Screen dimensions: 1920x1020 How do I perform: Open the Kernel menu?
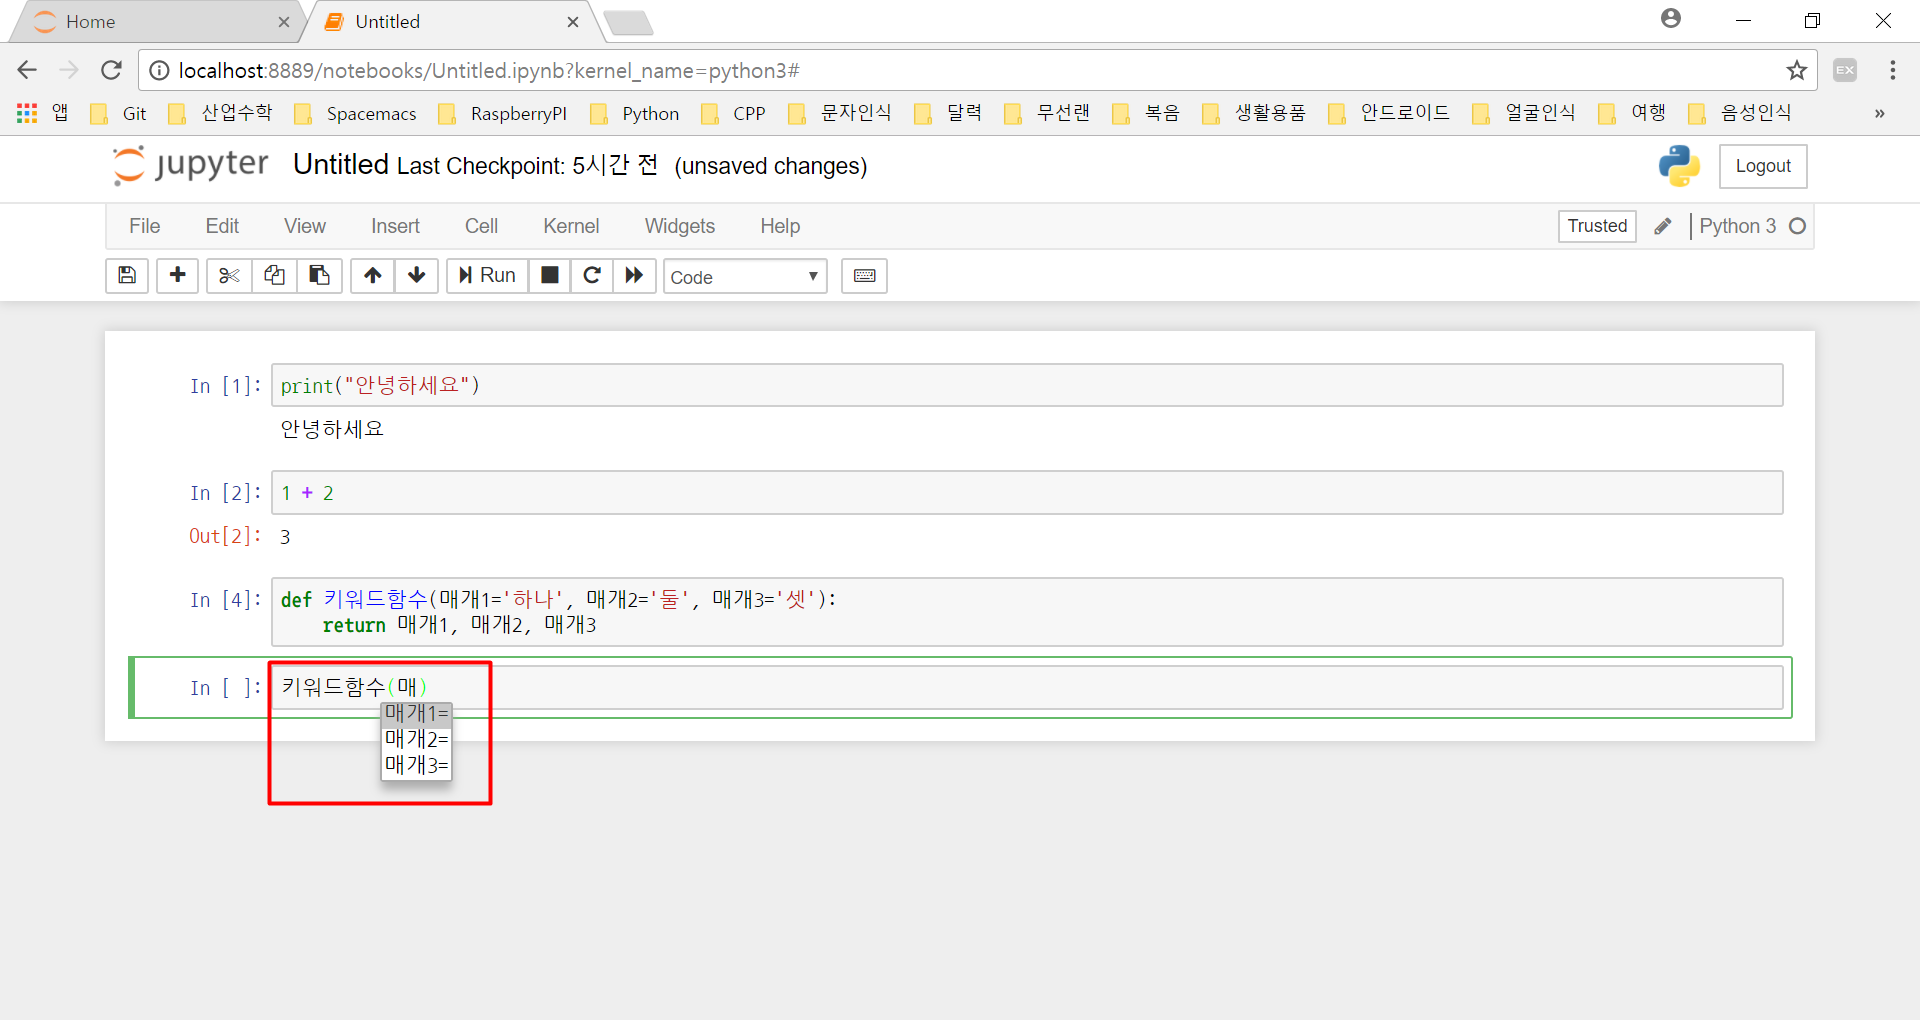[570, 226]
